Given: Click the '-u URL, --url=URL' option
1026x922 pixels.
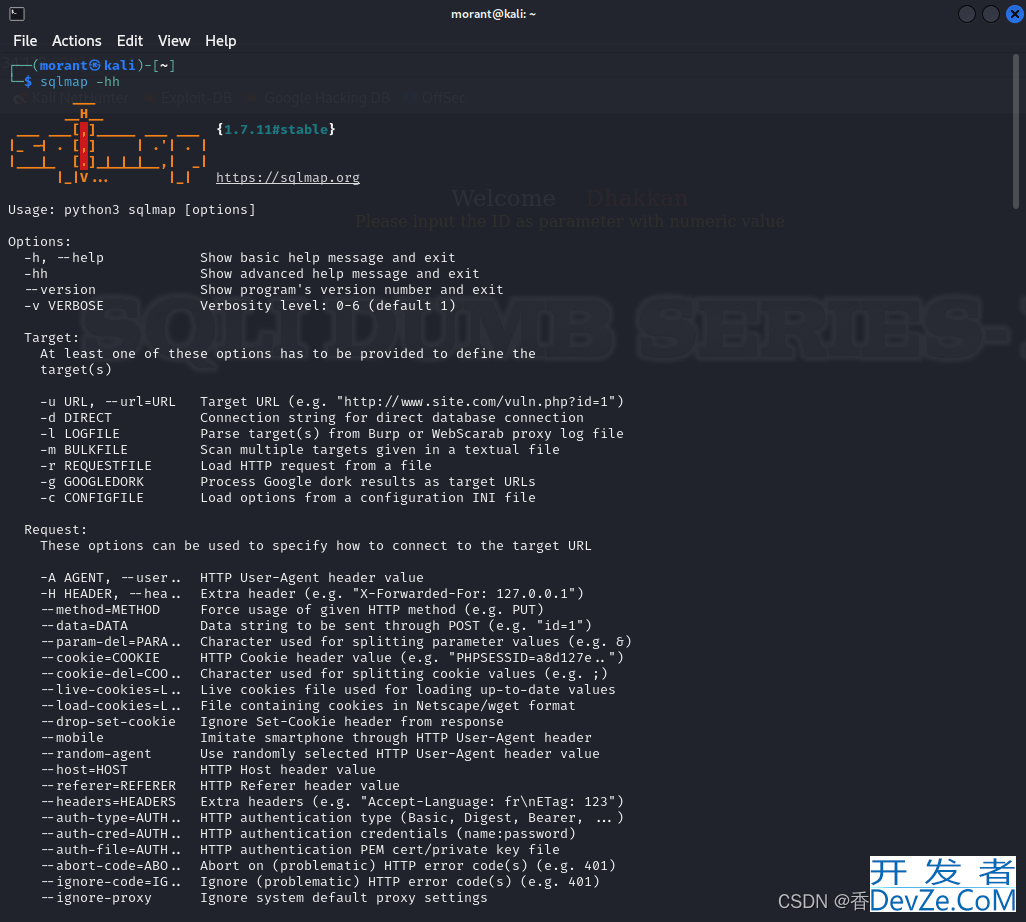Looking at the screenshot, I should point(108,402).
